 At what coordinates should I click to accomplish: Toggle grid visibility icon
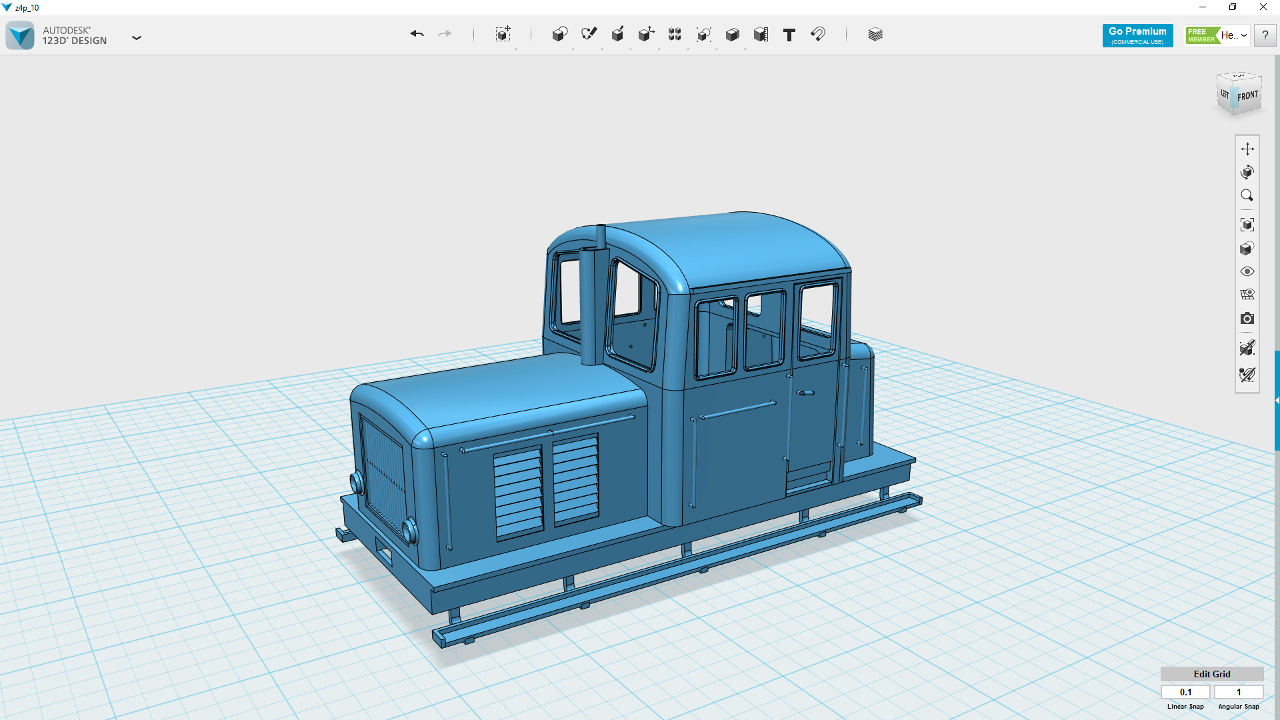(x=1247, y=295)
